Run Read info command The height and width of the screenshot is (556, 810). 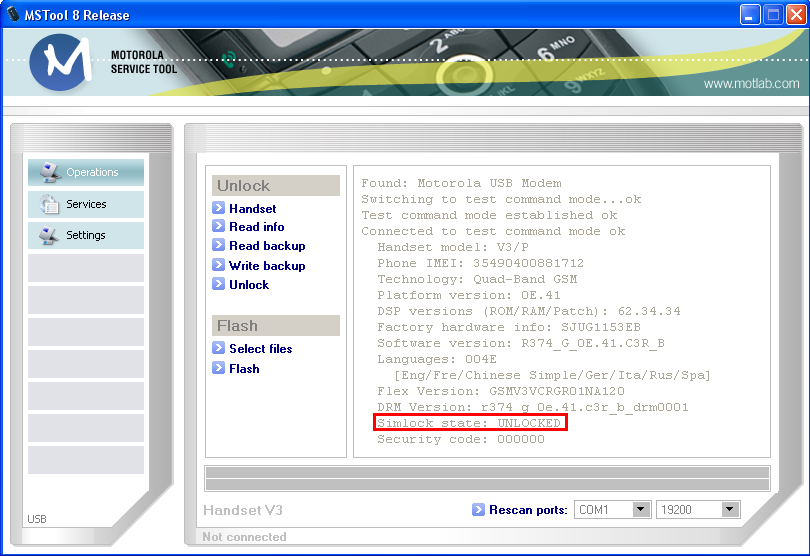click(257, 227)
